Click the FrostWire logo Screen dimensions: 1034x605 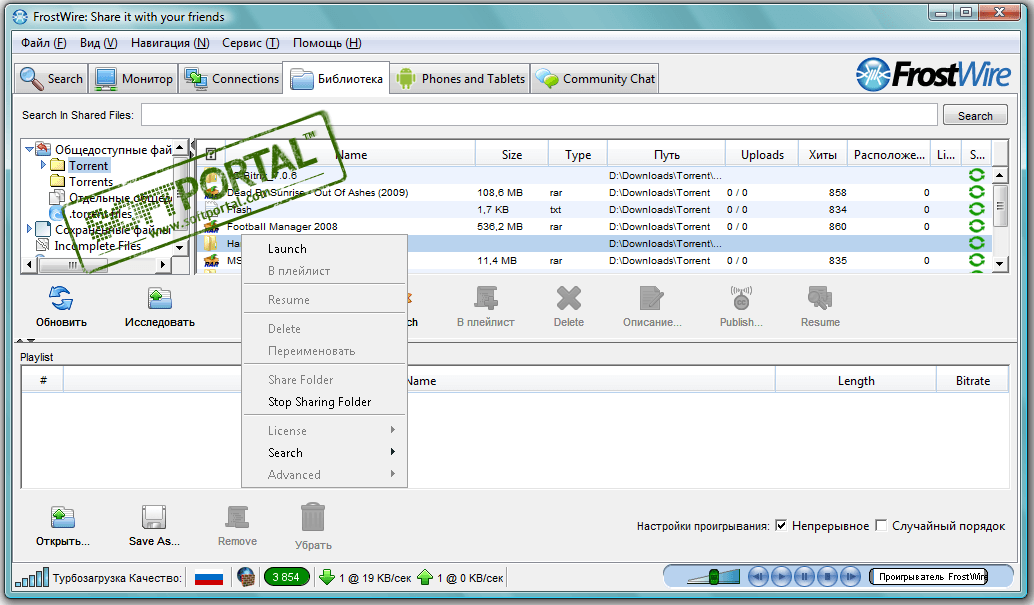click(933, 74)
